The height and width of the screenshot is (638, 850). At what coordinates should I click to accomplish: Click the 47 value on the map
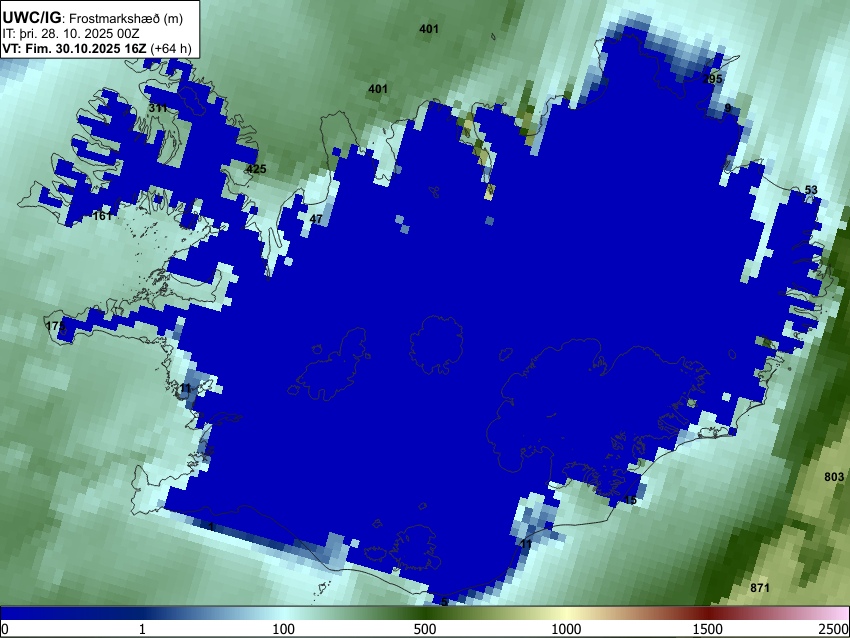tap(316, 219)
